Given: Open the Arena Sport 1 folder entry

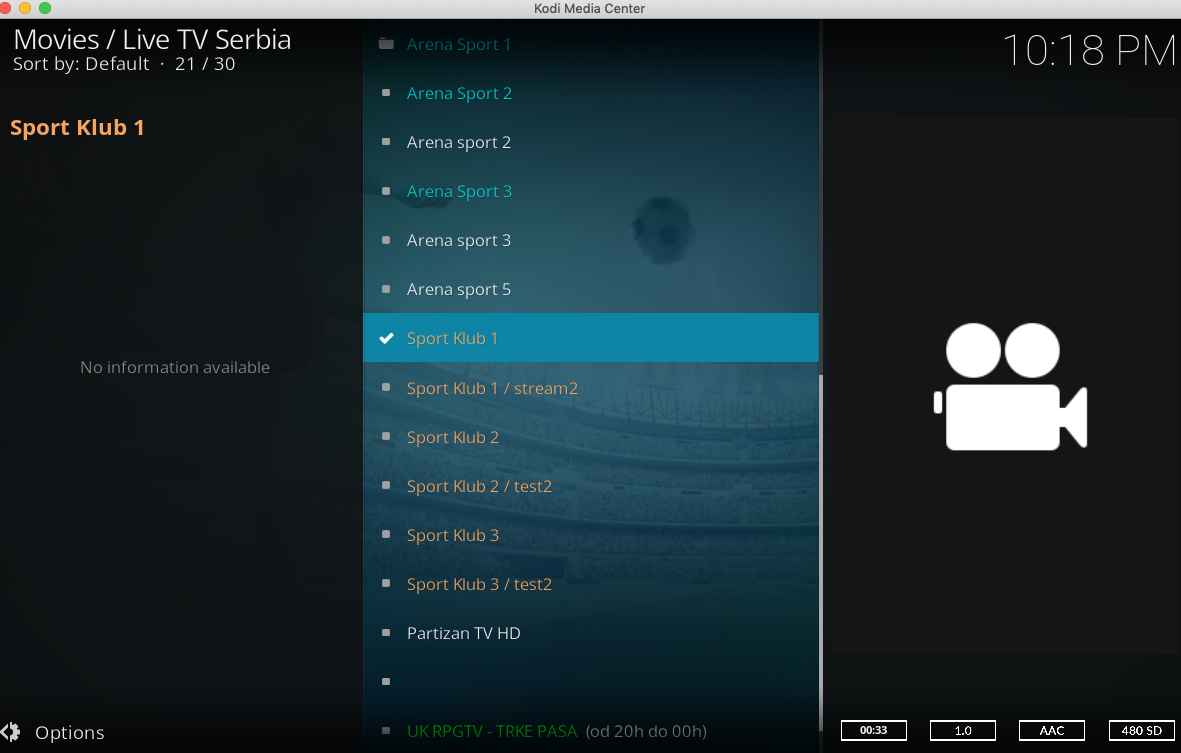Looking at the screenshot, I should tap(590, 44).
